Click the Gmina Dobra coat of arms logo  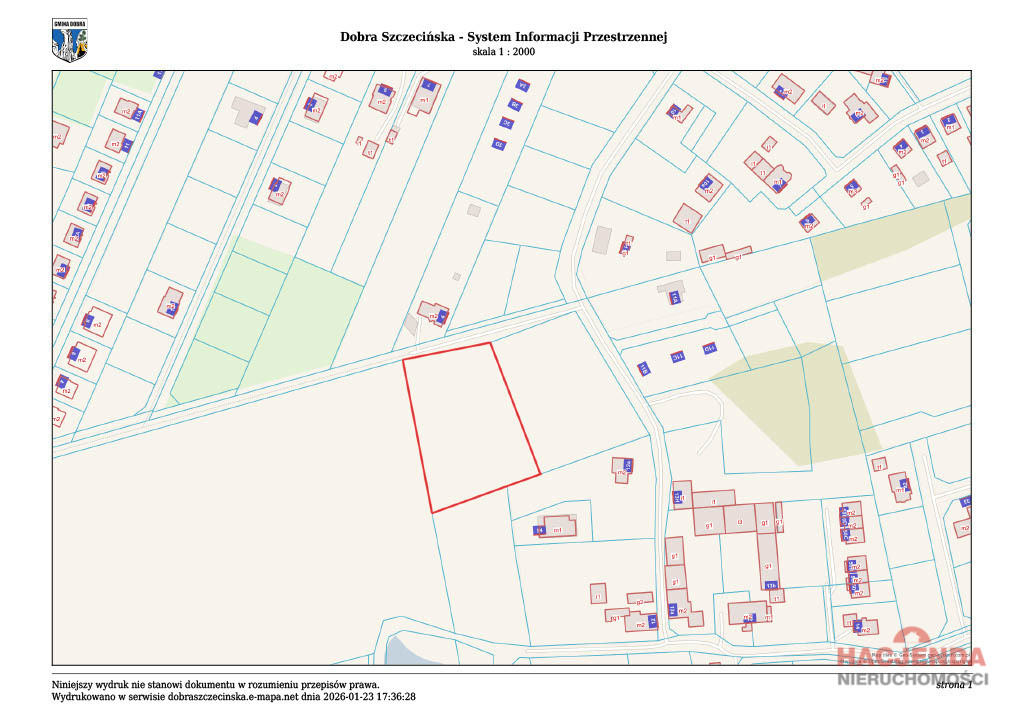(69, 40)
